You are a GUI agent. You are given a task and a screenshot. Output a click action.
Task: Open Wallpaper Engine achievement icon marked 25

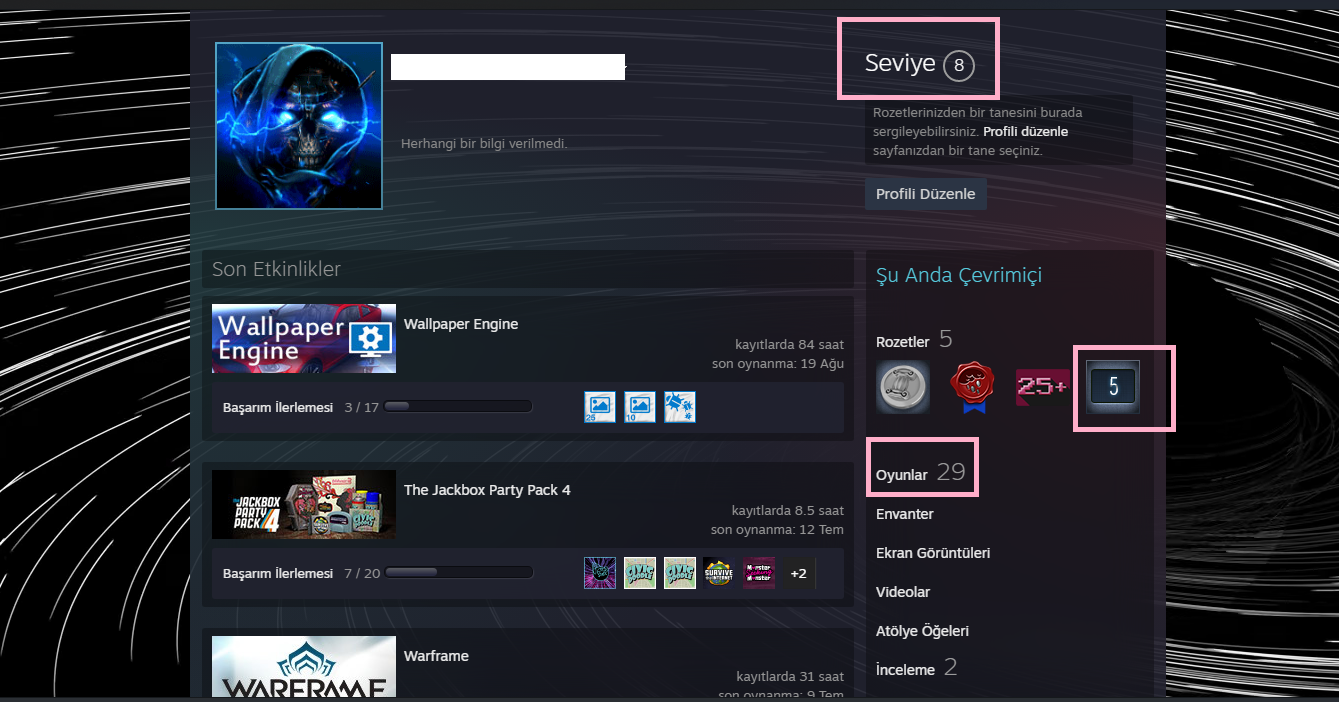click(x=600, y=407)
